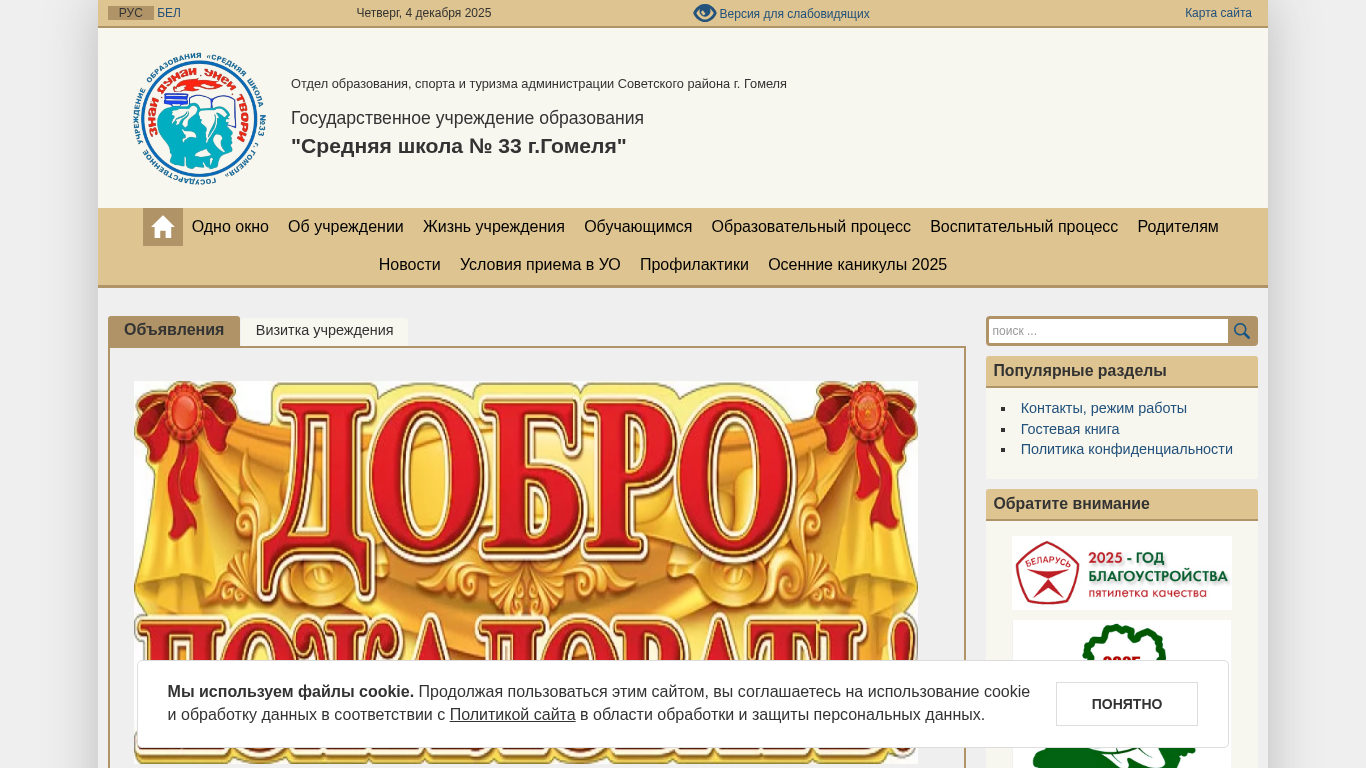Open Политикой сайта link in cookie notice
This screenshot has width=1366, height=768.
(x=512, y=715)
